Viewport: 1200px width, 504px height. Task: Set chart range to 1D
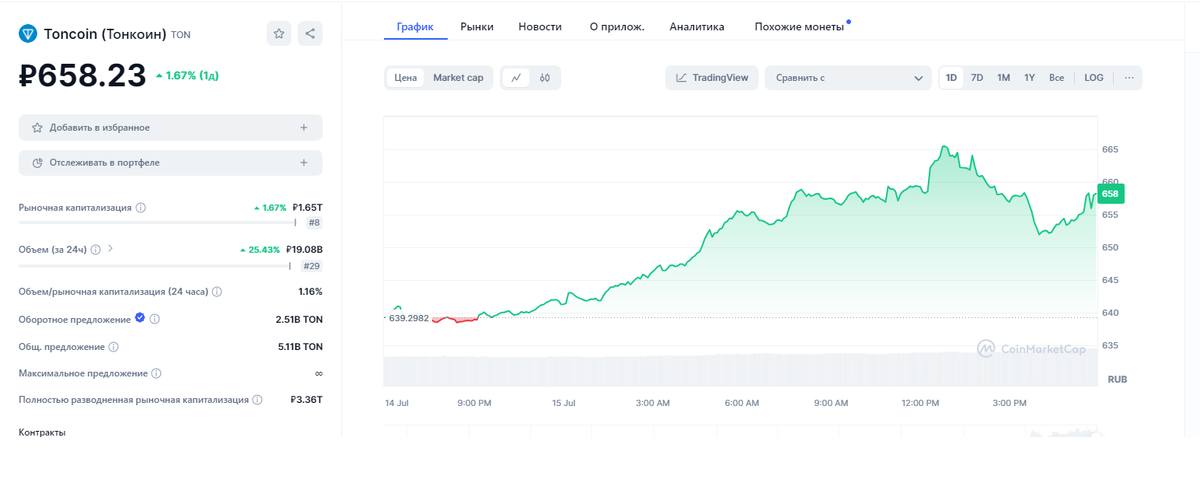pos(951,77)
